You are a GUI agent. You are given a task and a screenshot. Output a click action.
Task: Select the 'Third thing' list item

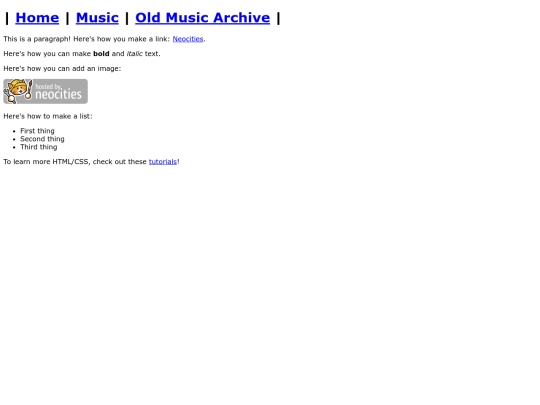click(x=39, y=147)
